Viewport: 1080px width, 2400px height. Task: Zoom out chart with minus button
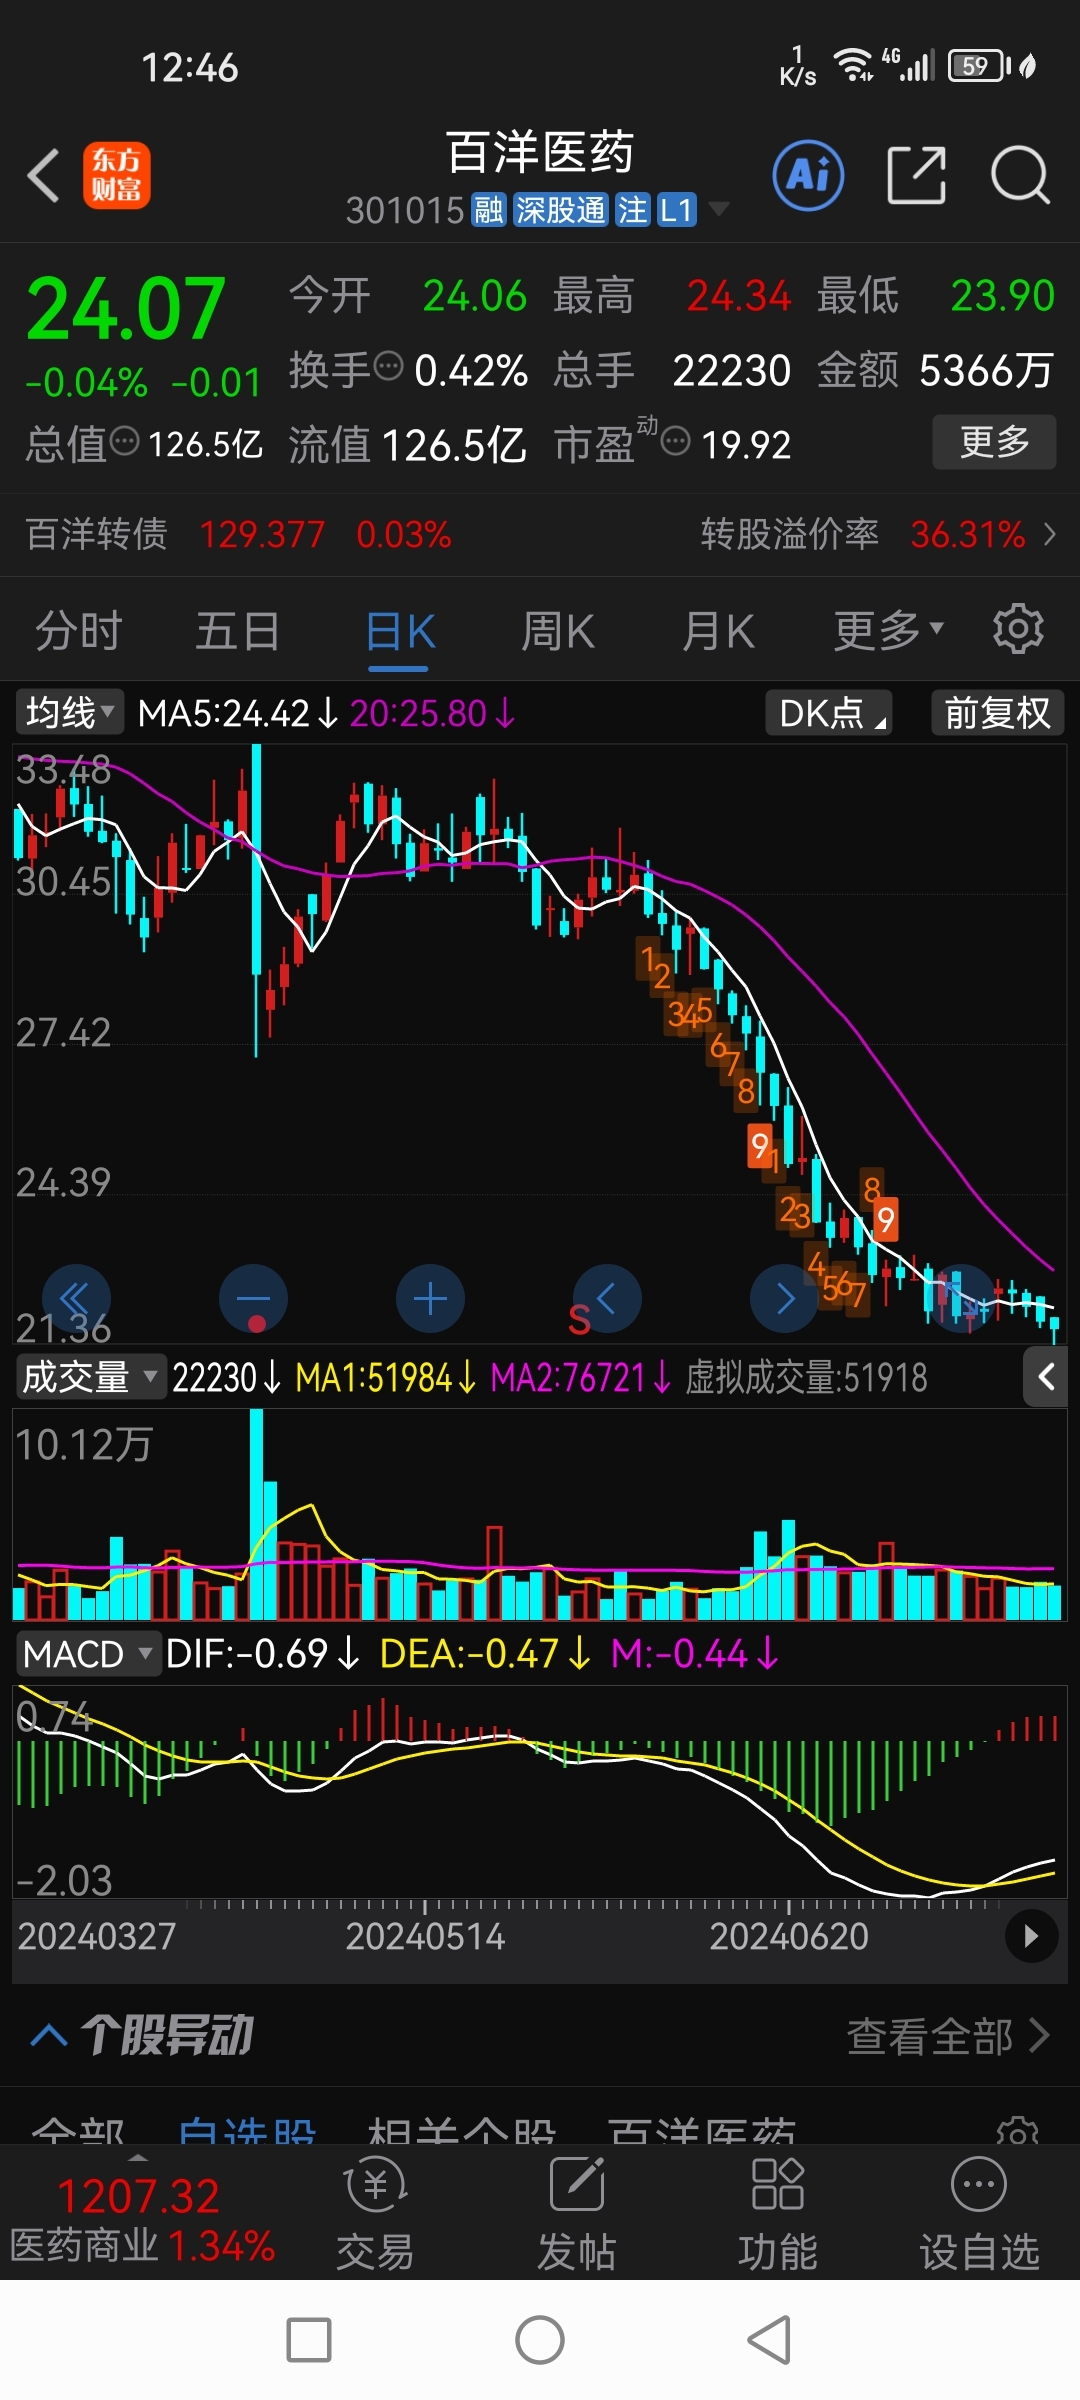click(x=253, y=1299)
